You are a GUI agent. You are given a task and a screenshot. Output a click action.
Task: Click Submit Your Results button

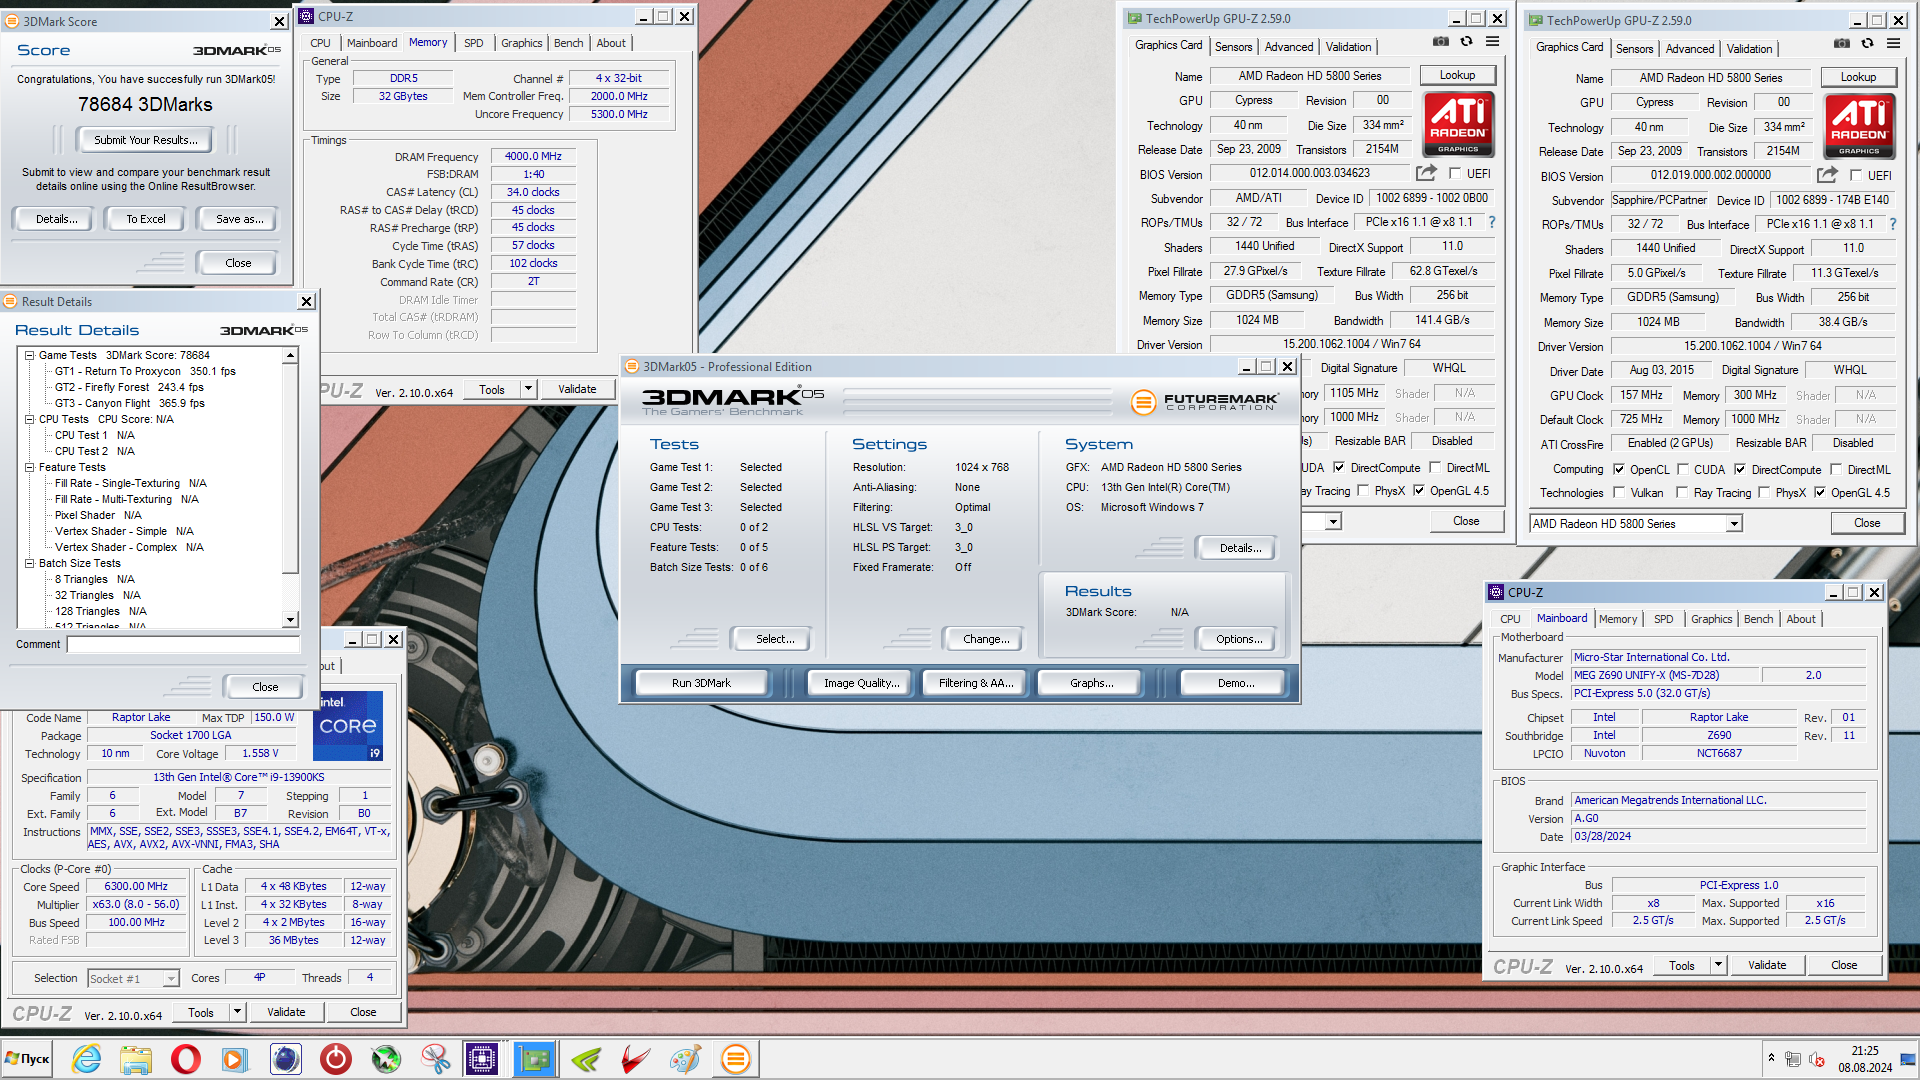click(146, 140)
